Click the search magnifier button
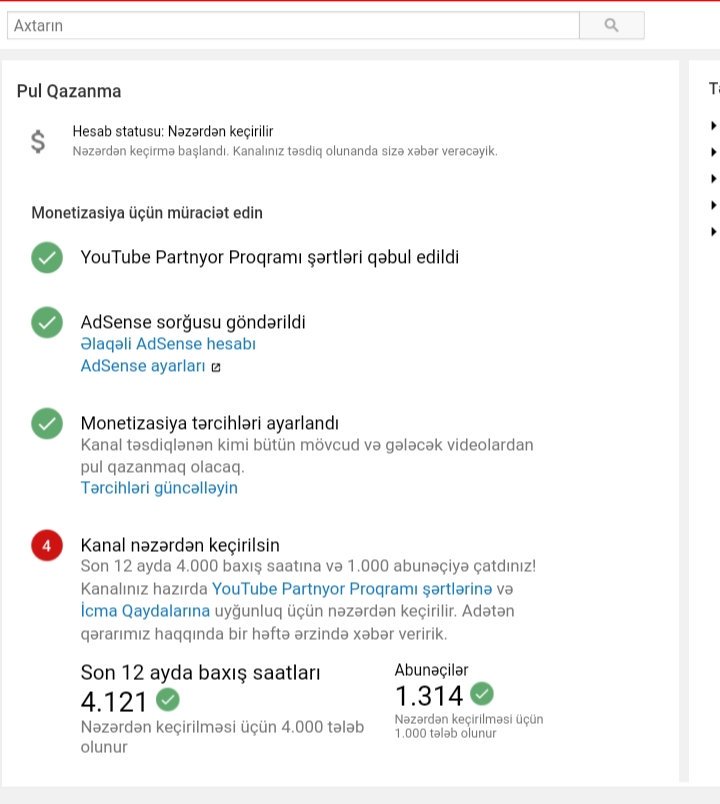The image size is (720, 804). pos(611,25)
